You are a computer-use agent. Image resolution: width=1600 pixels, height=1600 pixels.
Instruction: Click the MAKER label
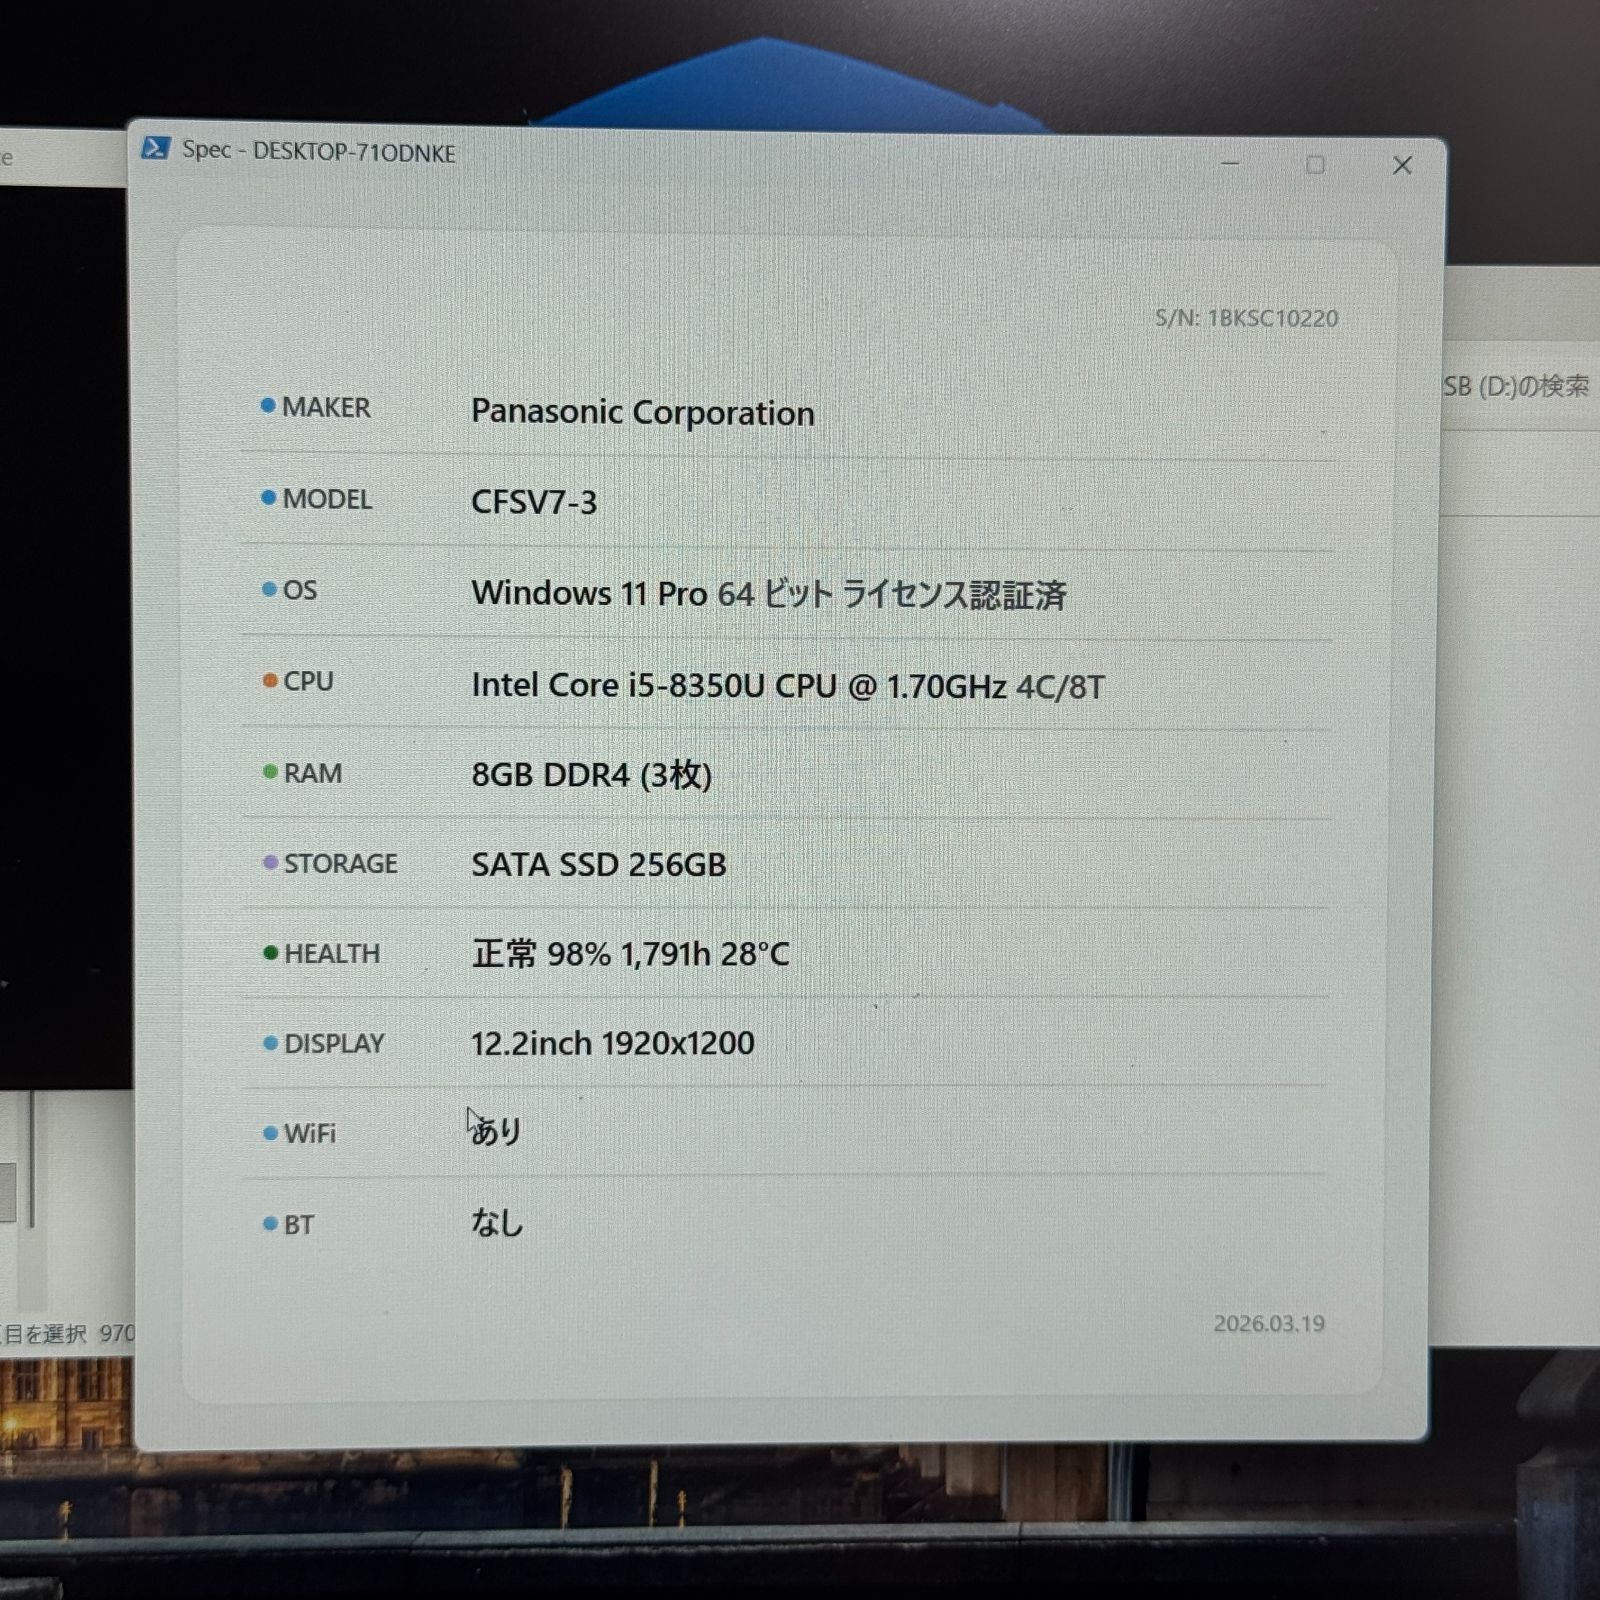(x=326, y=407)
